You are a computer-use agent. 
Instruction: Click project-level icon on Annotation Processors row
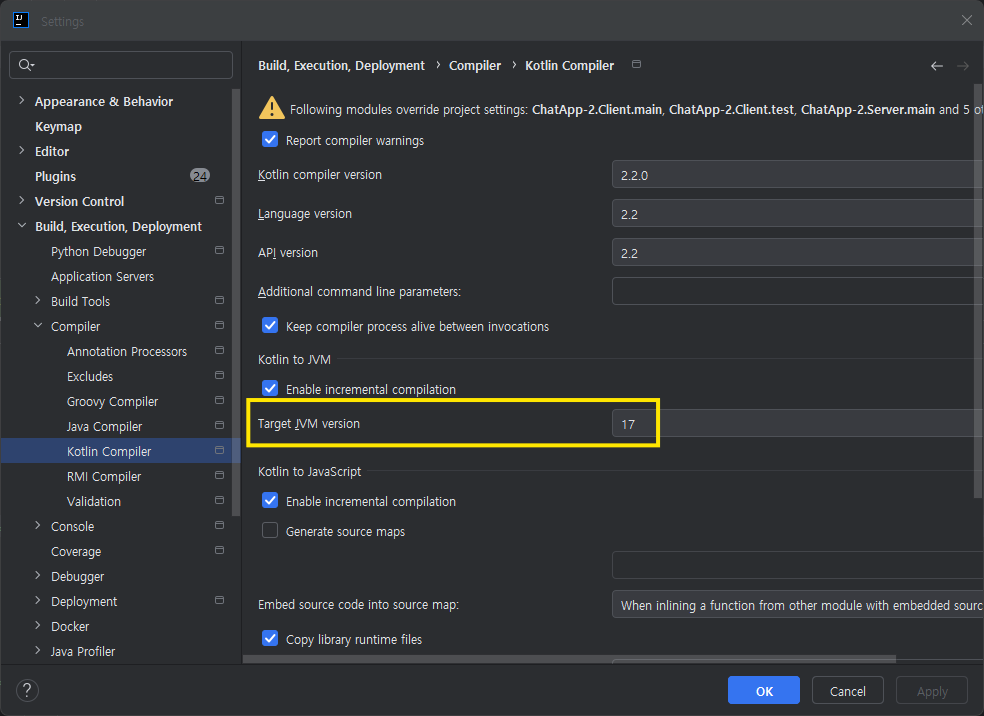tap(219, 350)
